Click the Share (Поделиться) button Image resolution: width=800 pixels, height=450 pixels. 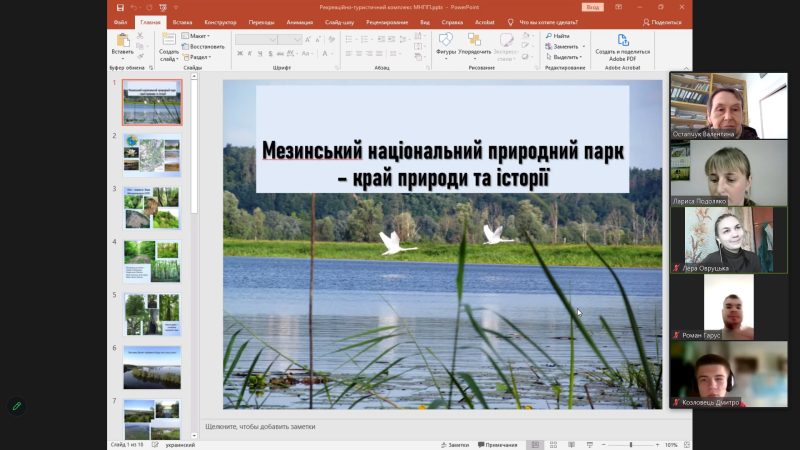(x=663, y=21)
